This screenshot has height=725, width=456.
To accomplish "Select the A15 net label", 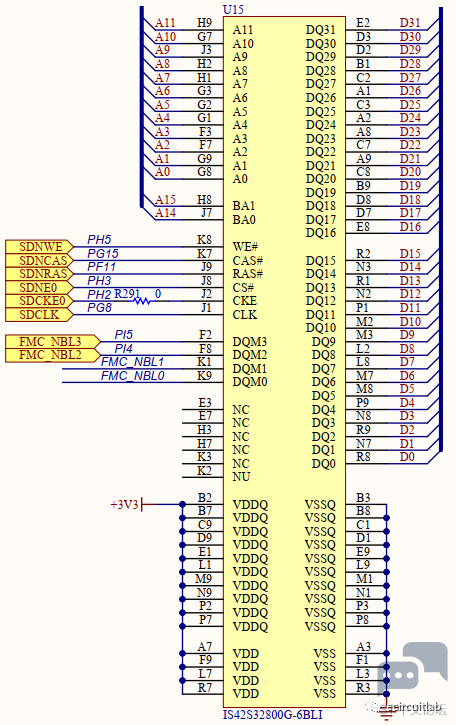I will pos(165,199).
